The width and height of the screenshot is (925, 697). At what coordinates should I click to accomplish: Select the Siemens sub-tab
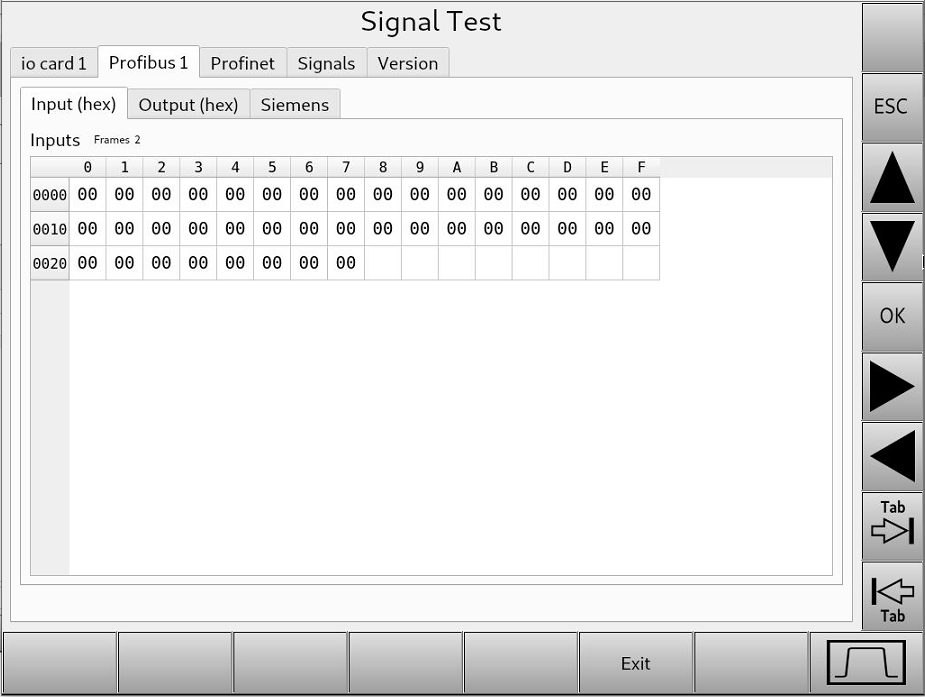tap(294, 104)
